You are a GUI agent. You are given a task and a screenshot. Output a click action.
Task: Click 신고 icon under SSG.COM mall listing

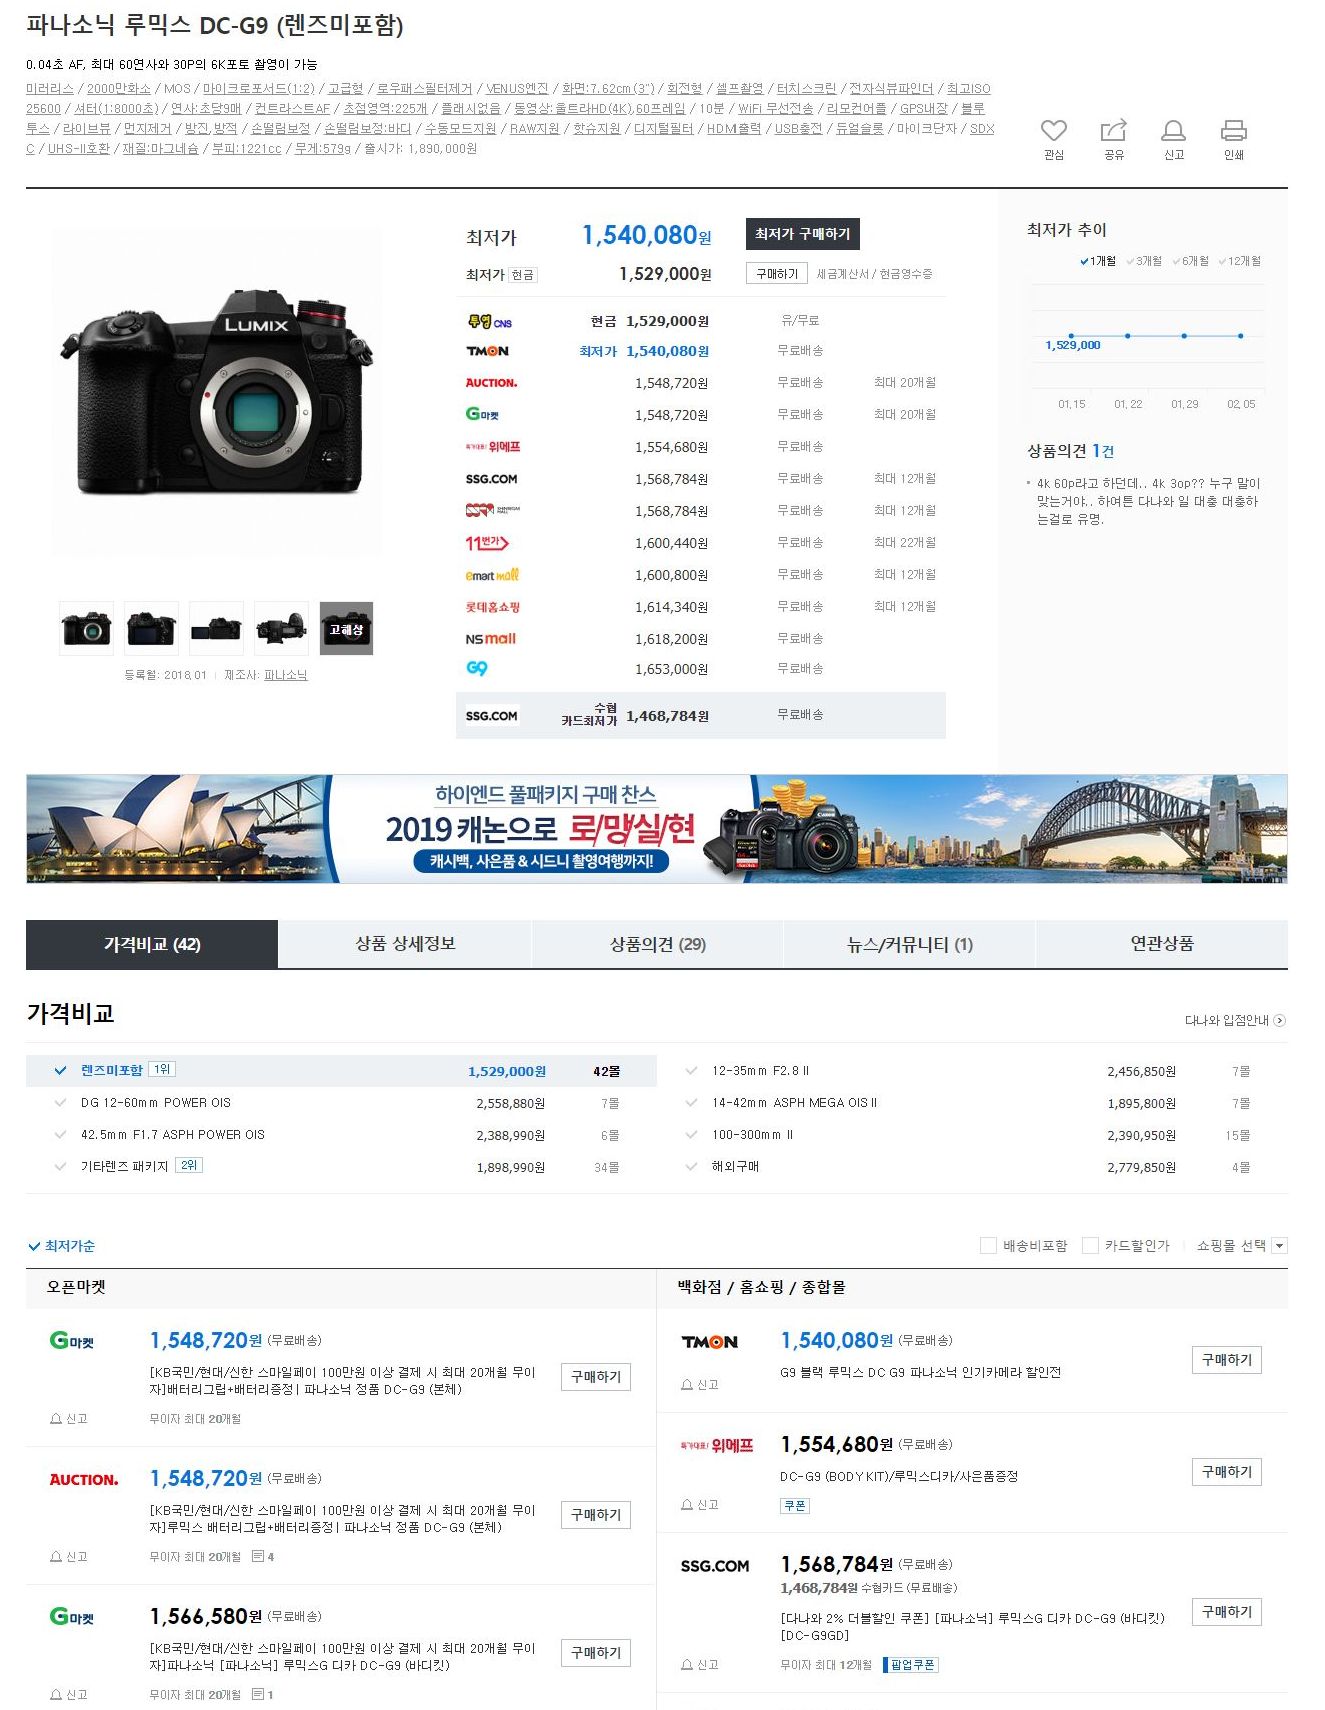pos(700,1665)
